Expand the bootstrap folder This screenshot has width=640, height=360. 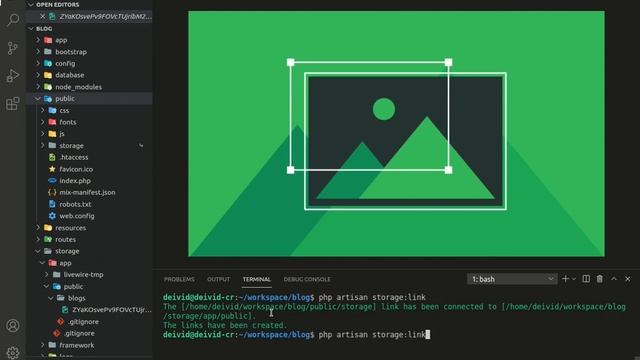pyautogui.click(x=89, y=52)
